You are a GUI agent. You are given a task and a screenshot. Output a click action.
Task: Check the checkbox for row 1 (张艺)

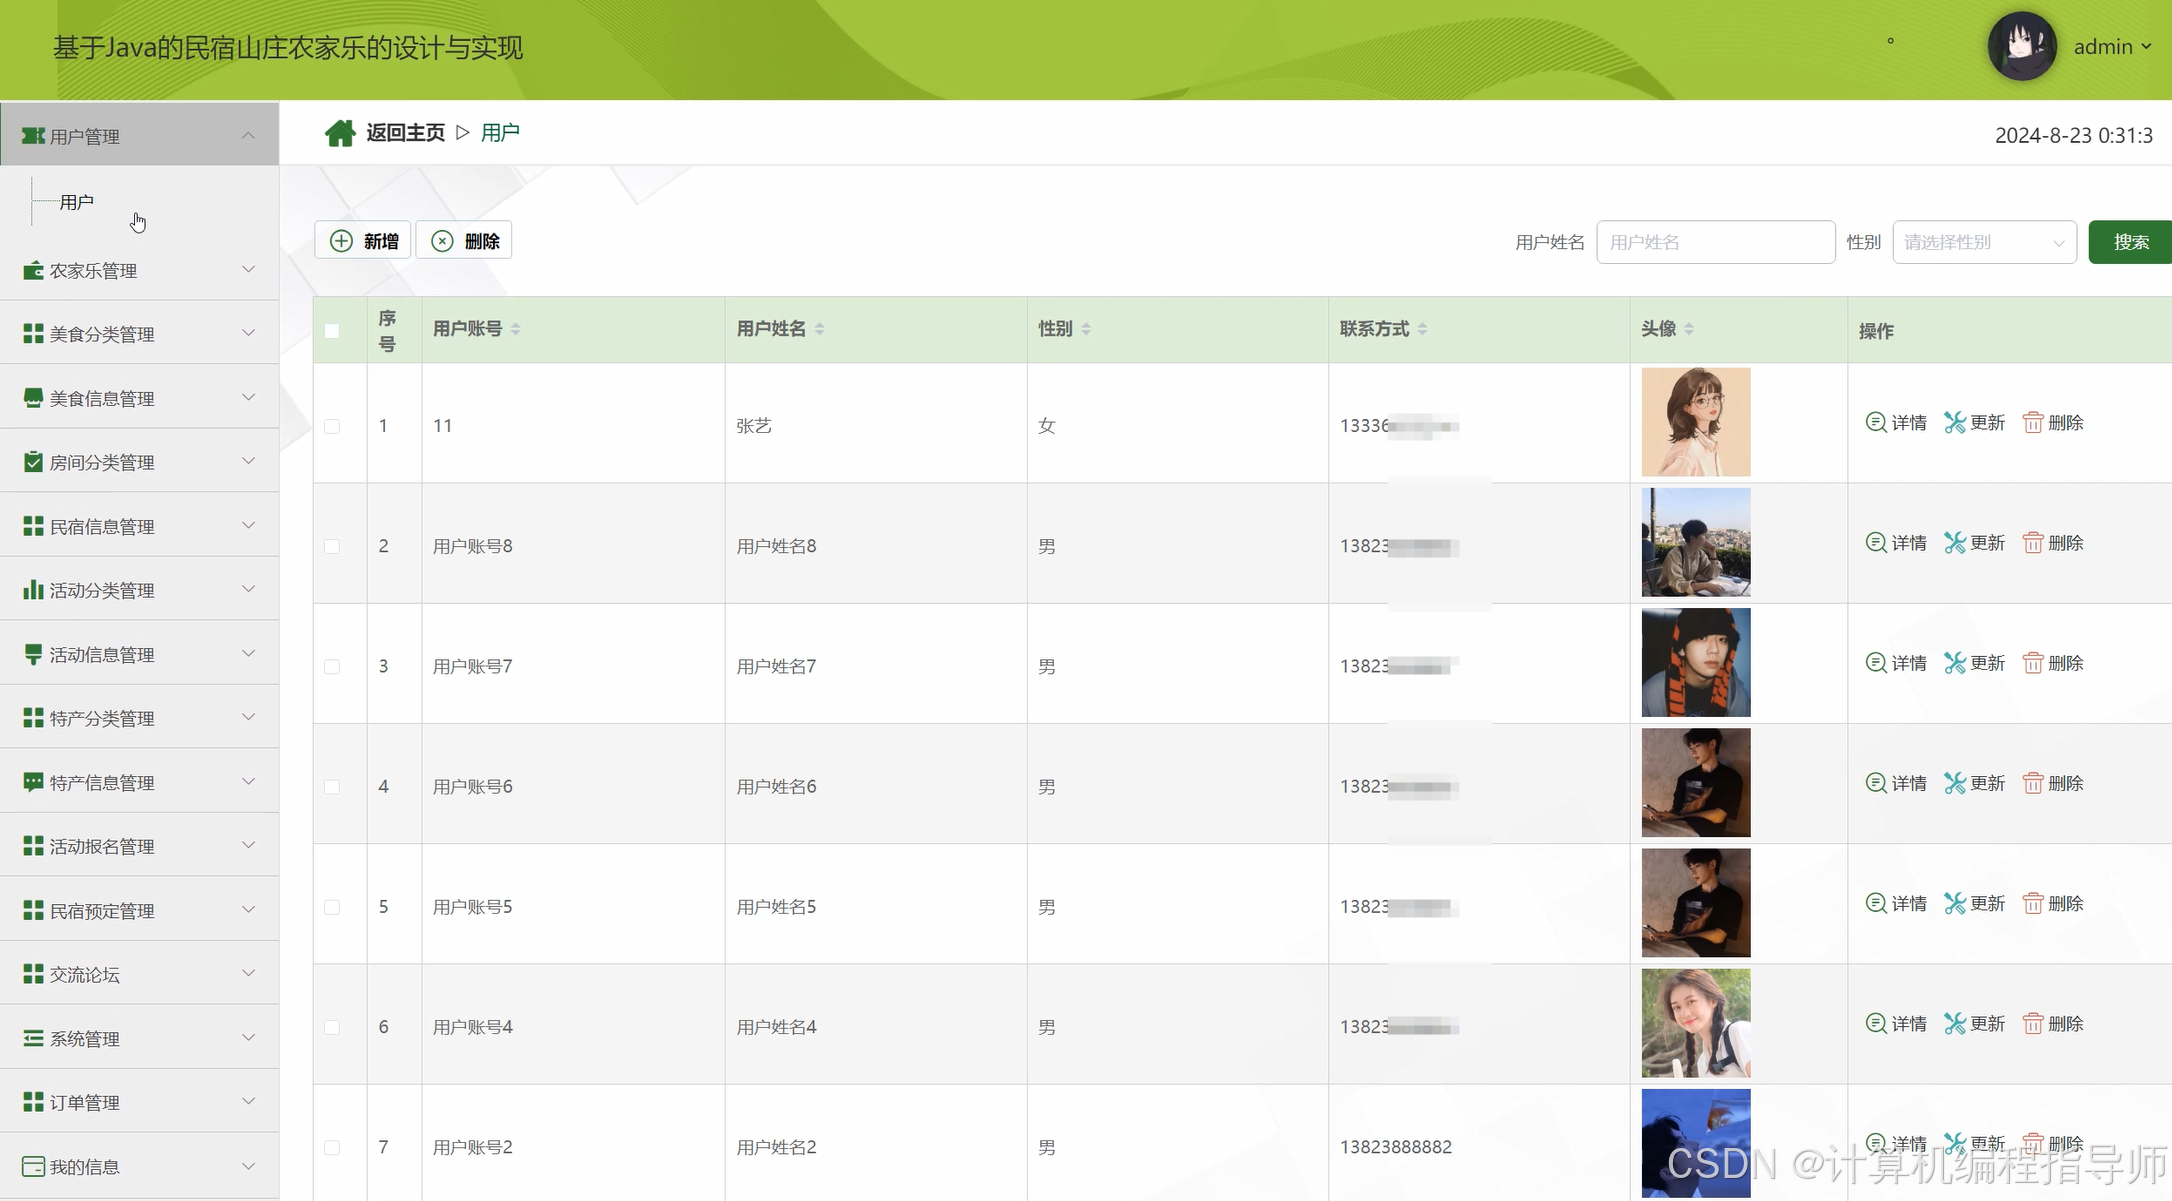[332, 426]
